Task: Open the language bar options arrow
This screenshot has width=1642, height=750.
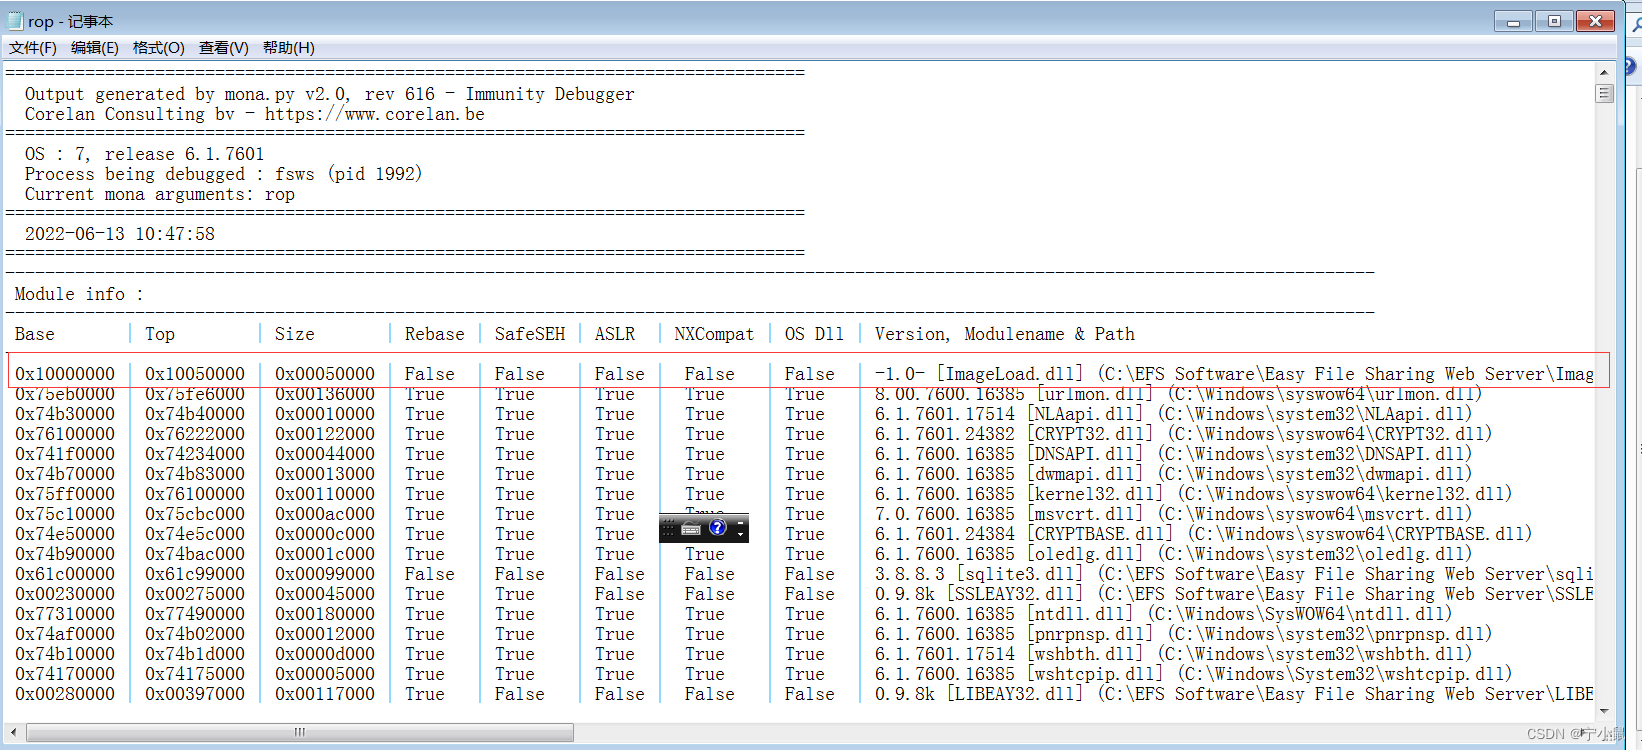Action: [x=740, y=535]
